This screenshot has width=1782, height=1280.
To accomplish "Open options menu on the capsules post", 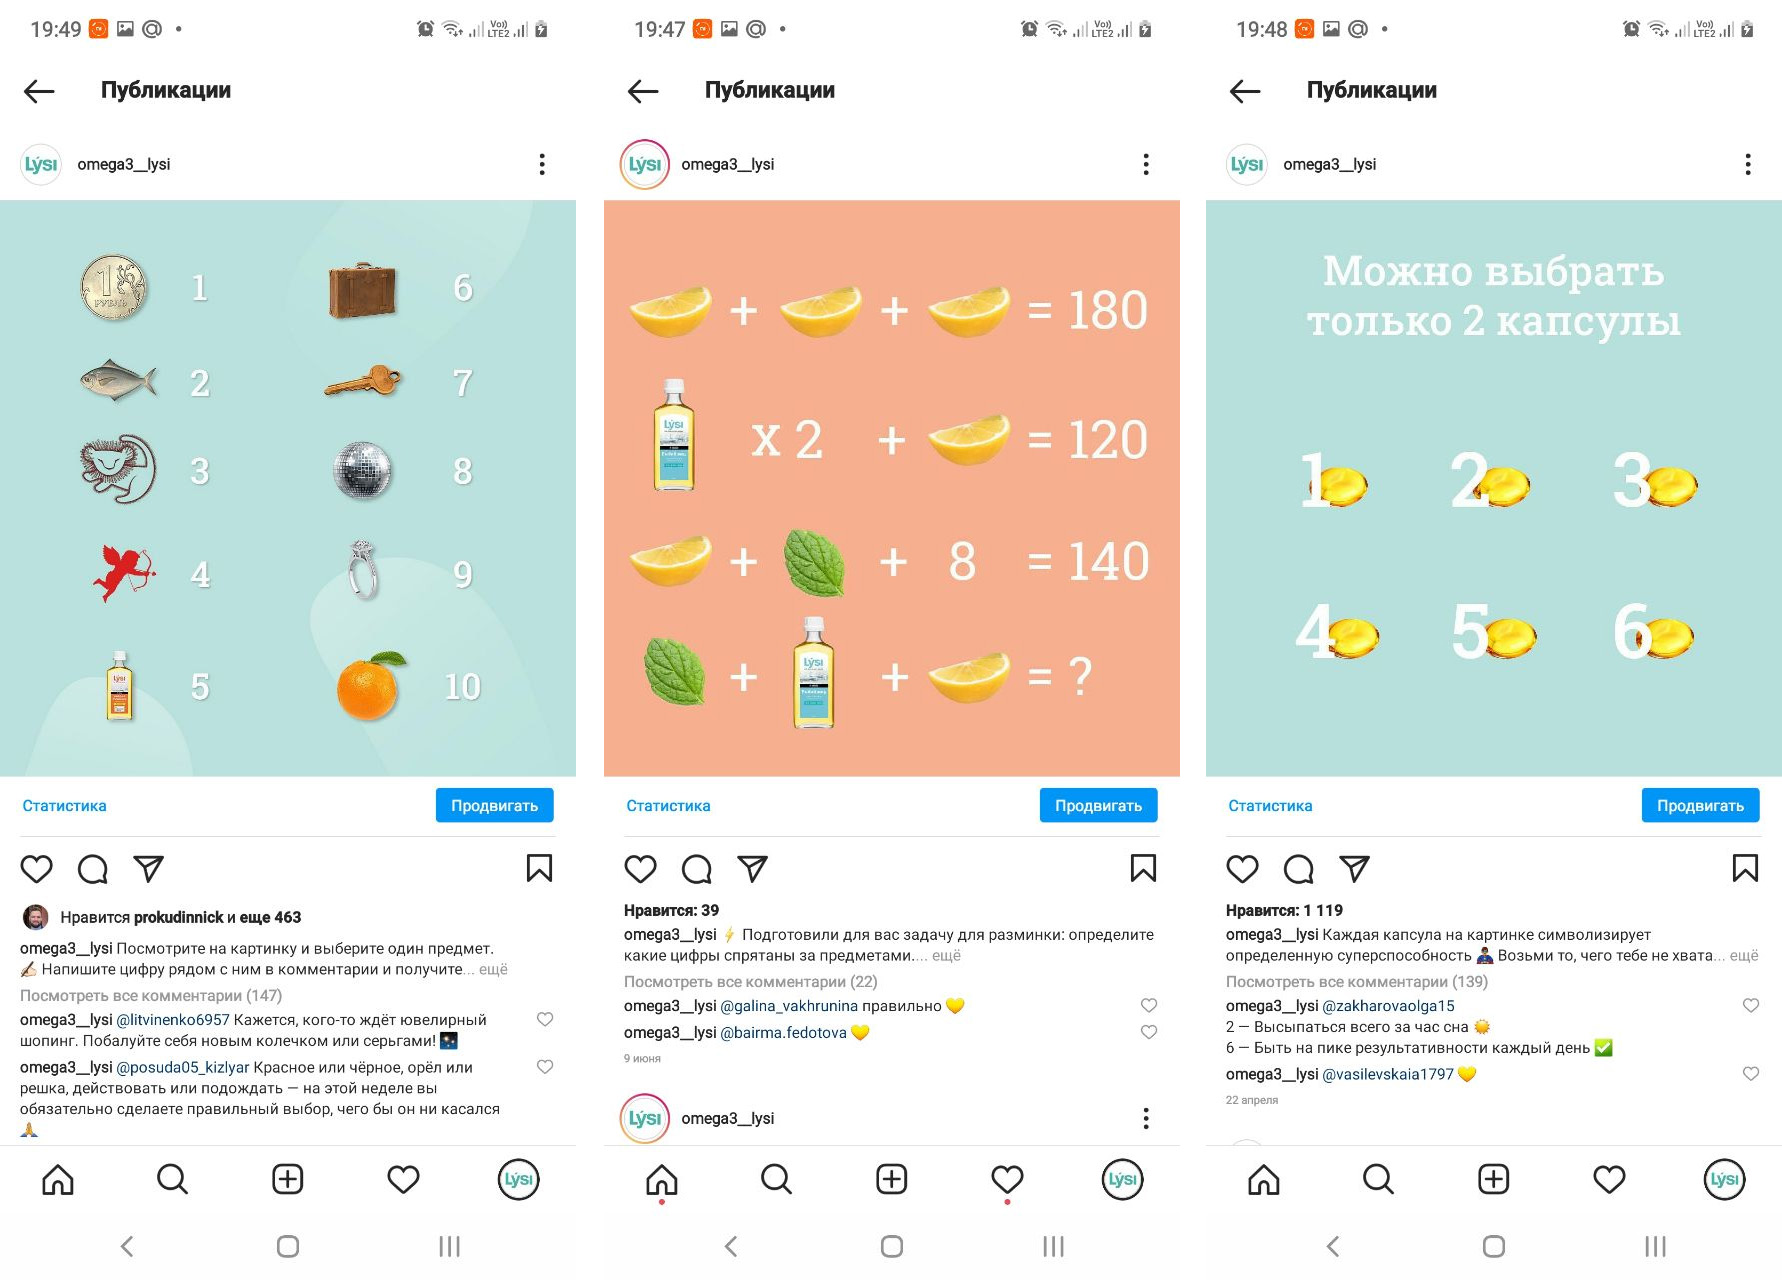I will 1748,164.
